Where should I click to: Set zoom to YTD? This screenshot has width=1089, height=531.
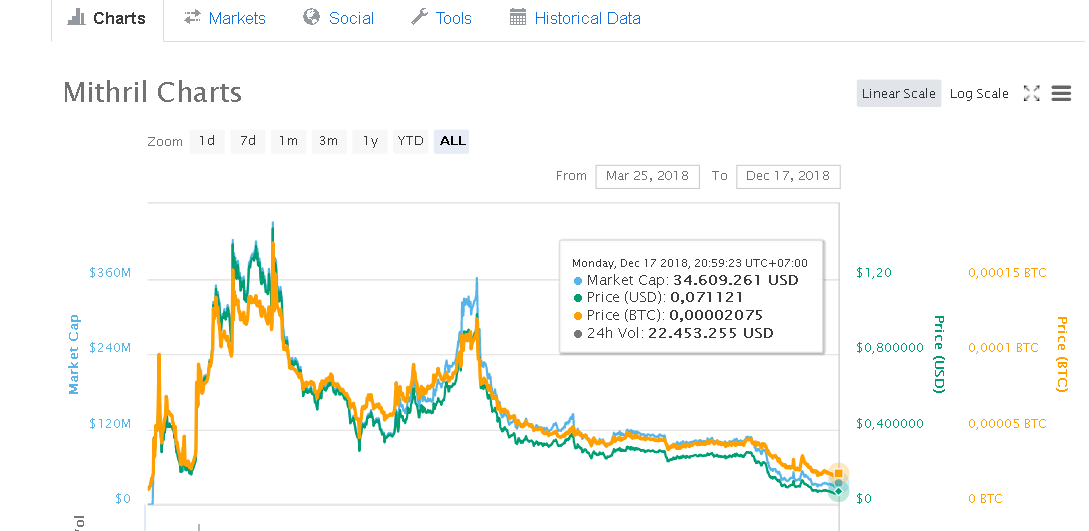click(410, 141)
